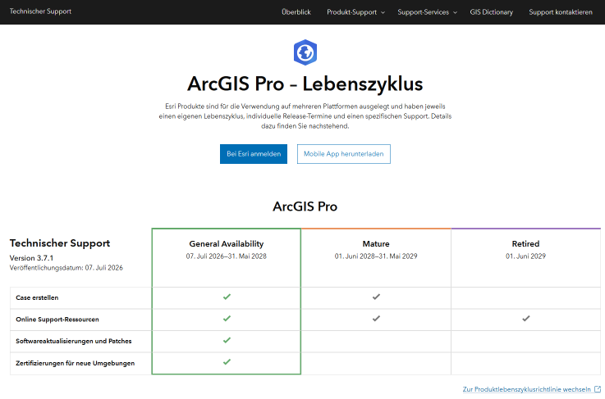Click the Online Support-Ressourcen row label
Image resolution: width=605 pixels, height=399 pixels.
(57, 319)
